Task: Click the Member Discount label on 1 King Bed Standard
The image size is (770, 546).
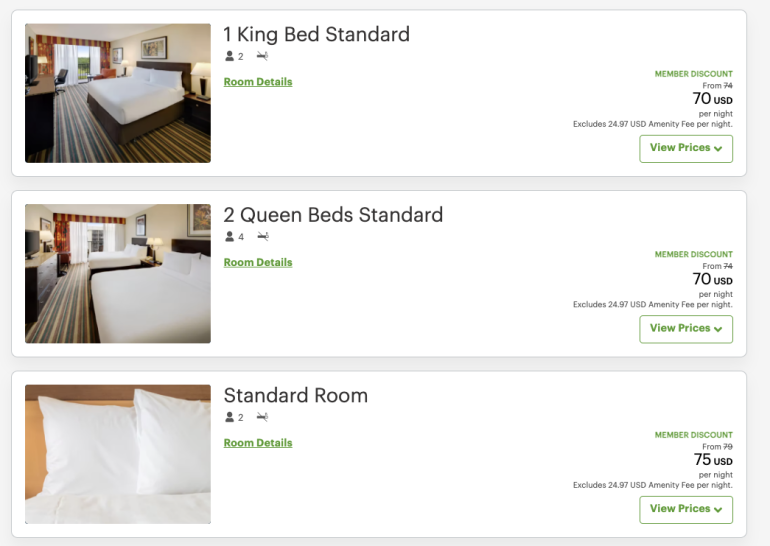Action: point(693,74)
